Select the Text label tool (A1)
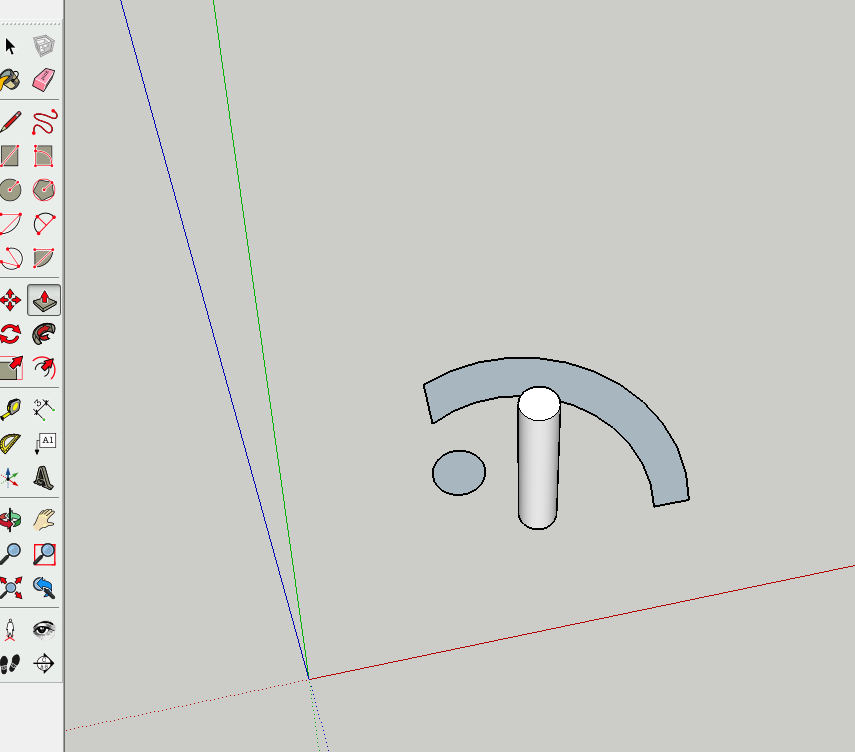 [x=45, y=443]
